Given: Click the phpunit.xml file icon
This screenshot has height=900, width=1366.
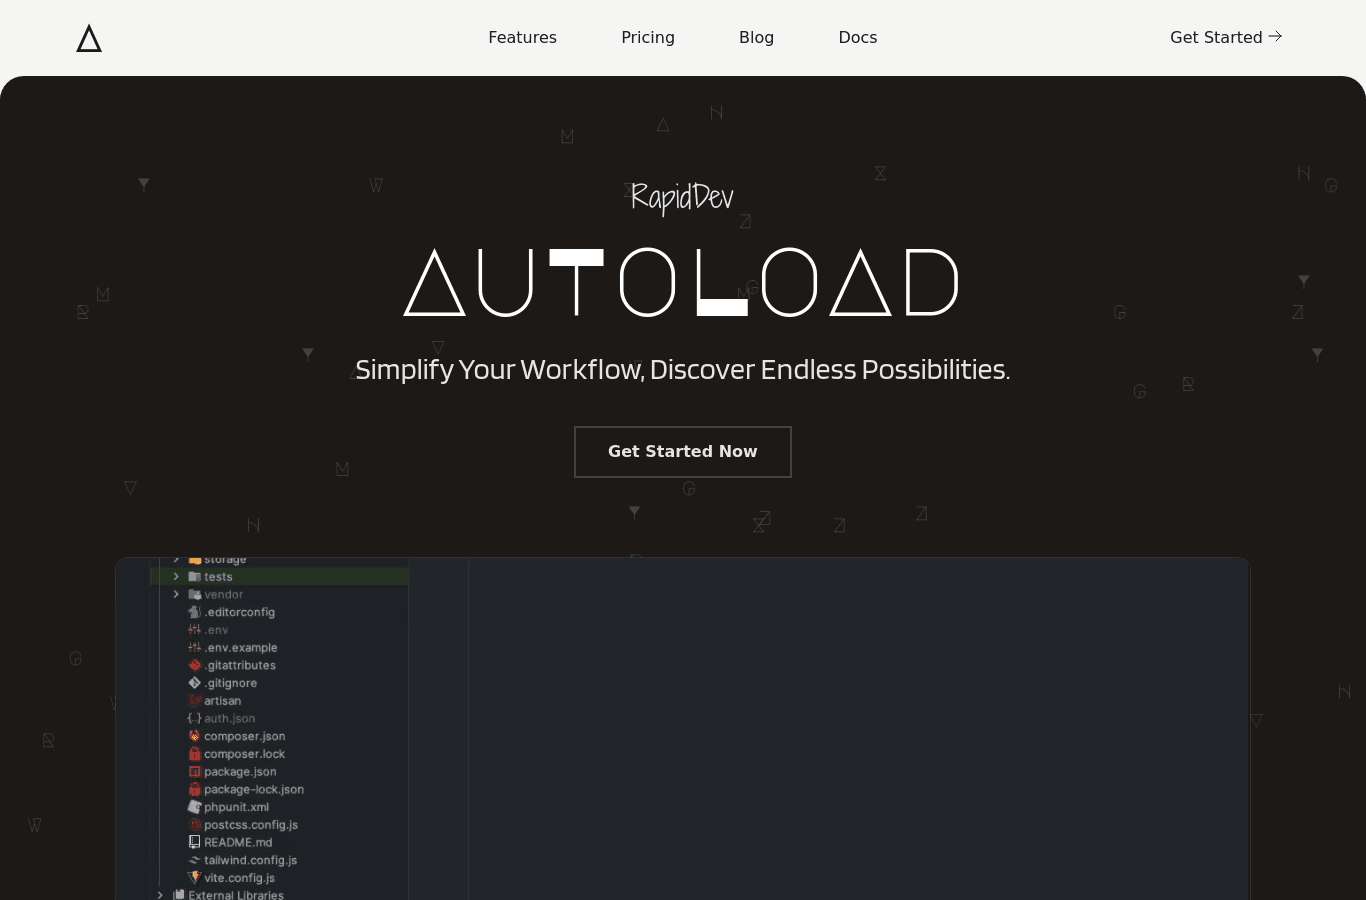Looking at the screenshot, I should (x=194, y=807).
